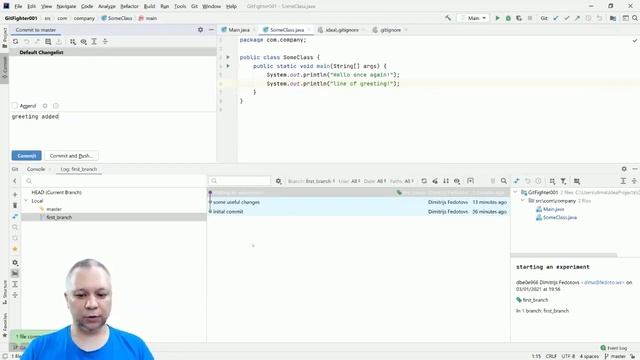Click the Git log text search field
640x360 pixels.
240,181
